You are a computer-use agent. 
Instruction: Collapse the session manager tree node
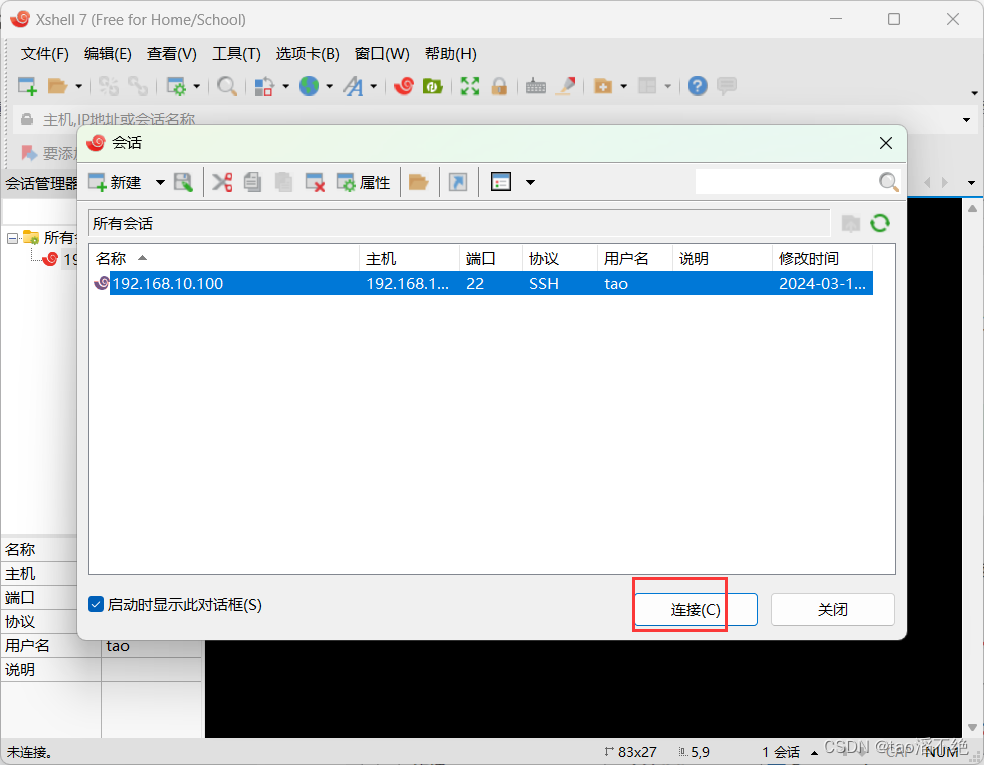tap(12, 238)
